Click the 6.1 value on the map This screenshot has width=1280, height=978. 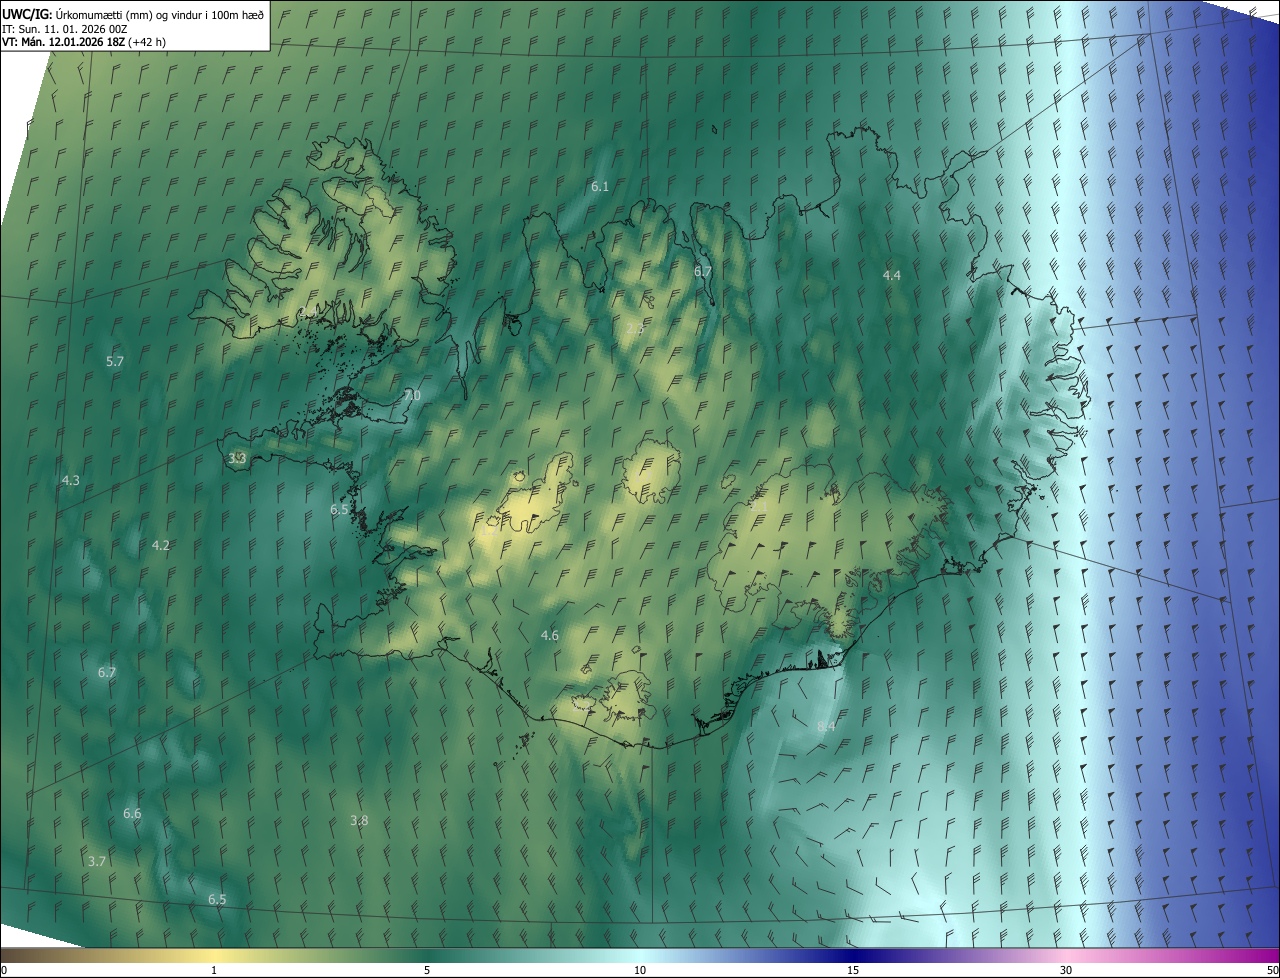[x=600, y=187]
